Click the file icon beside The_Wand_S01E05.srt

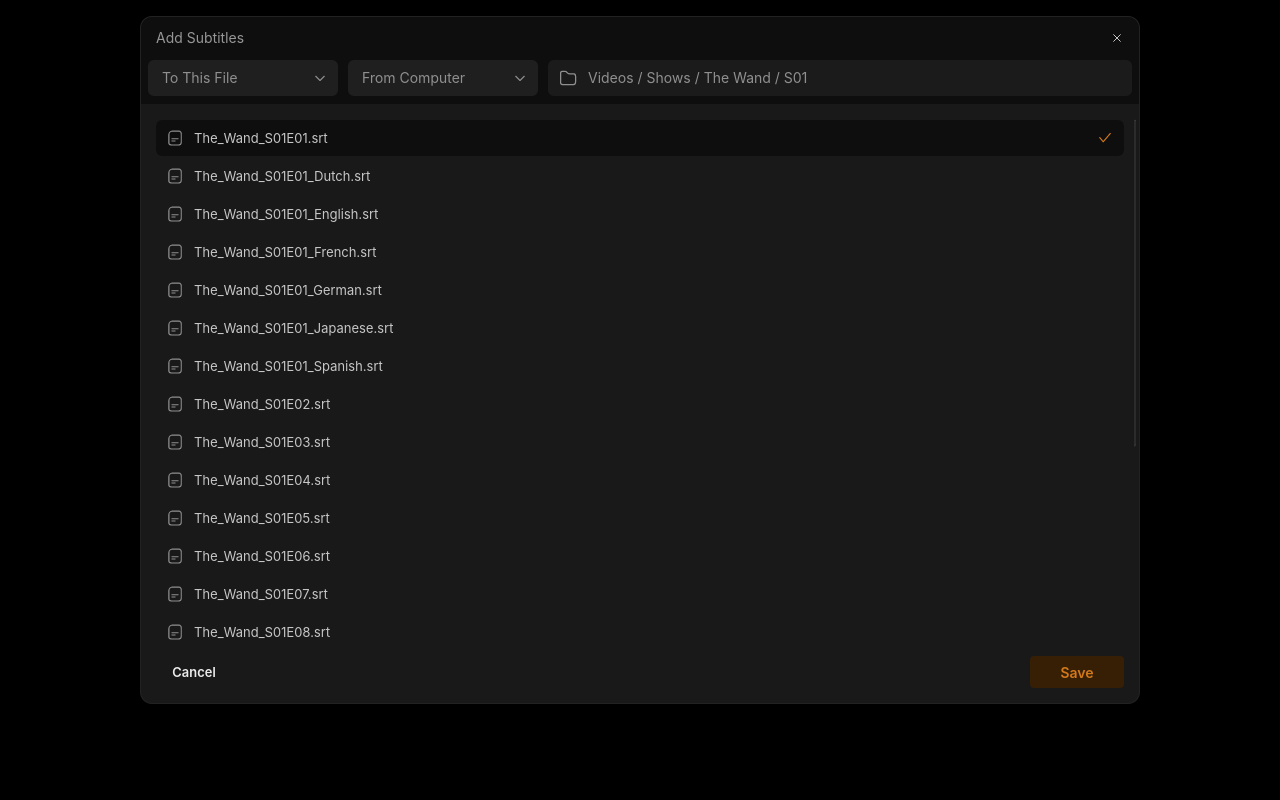(x=175, y=518)
